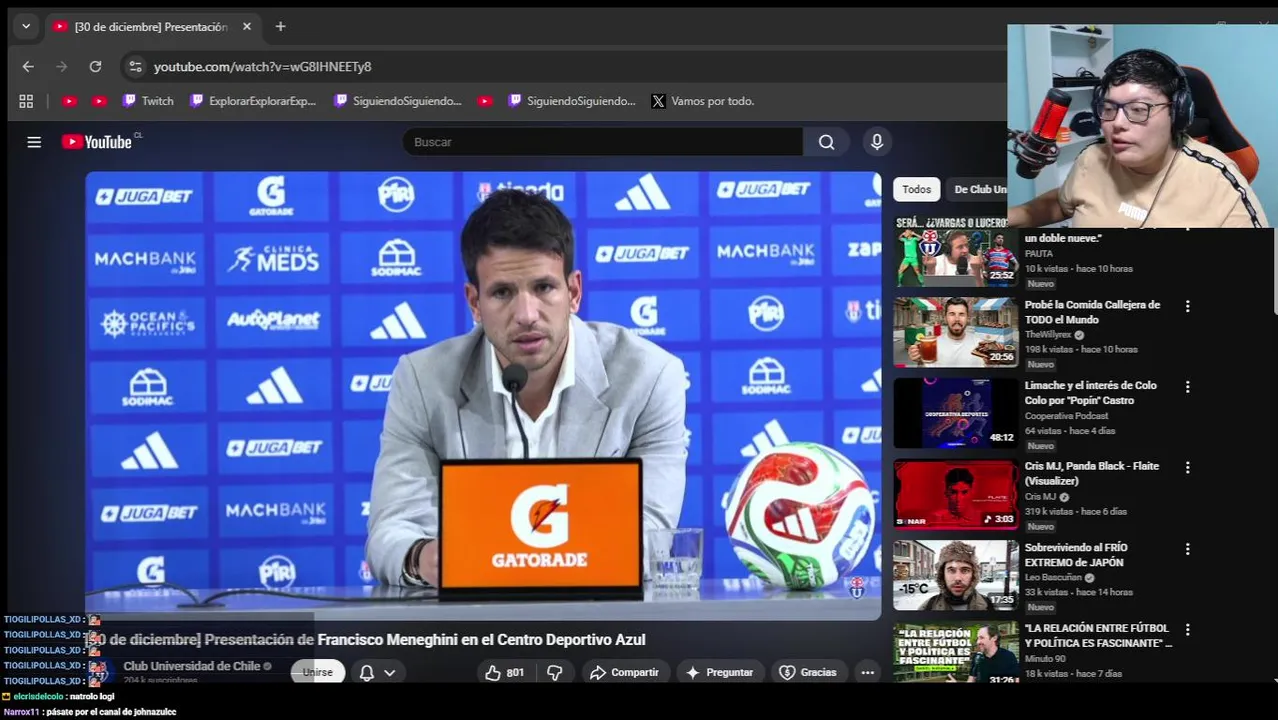
Task: Open second SiguiendoSiguiendo bookmark
Action: click(x=572, y=101)
